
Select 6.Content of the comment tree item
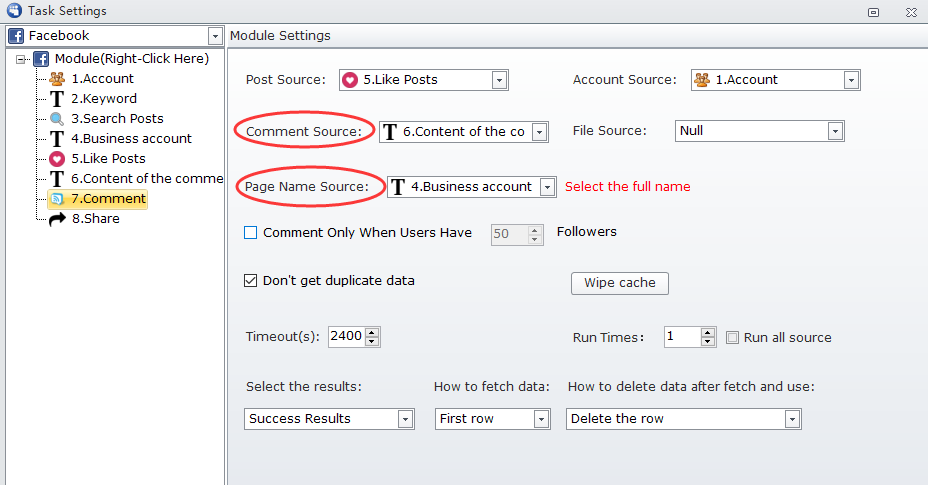click(146, 179)
